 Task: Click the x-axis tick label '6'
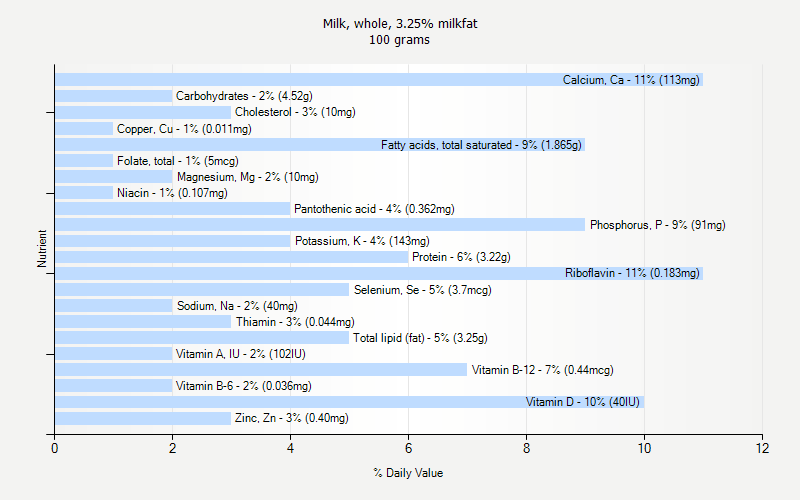[x=408, y=448]
